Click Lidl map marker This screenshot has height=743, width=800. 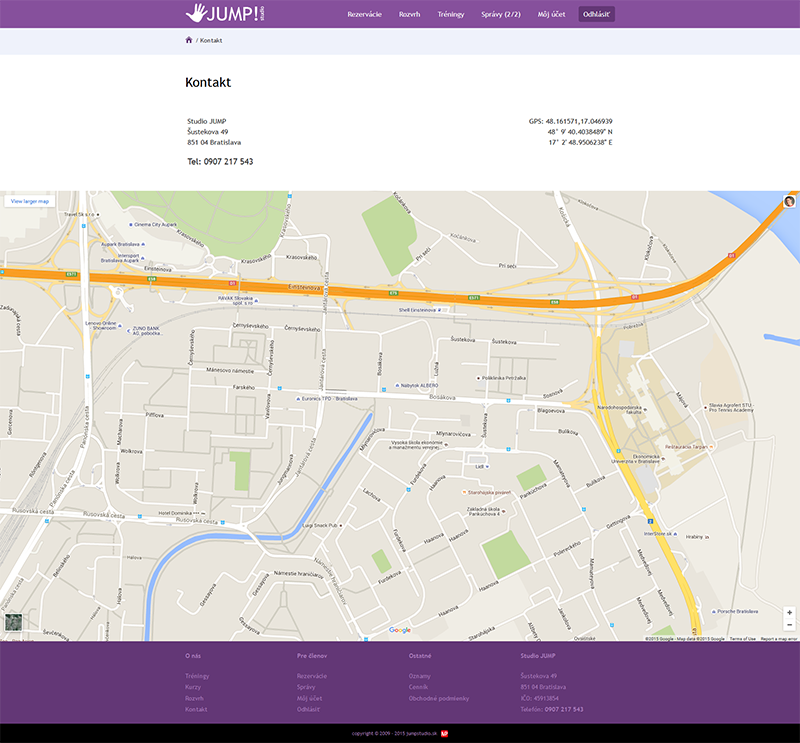pos(482,466)
